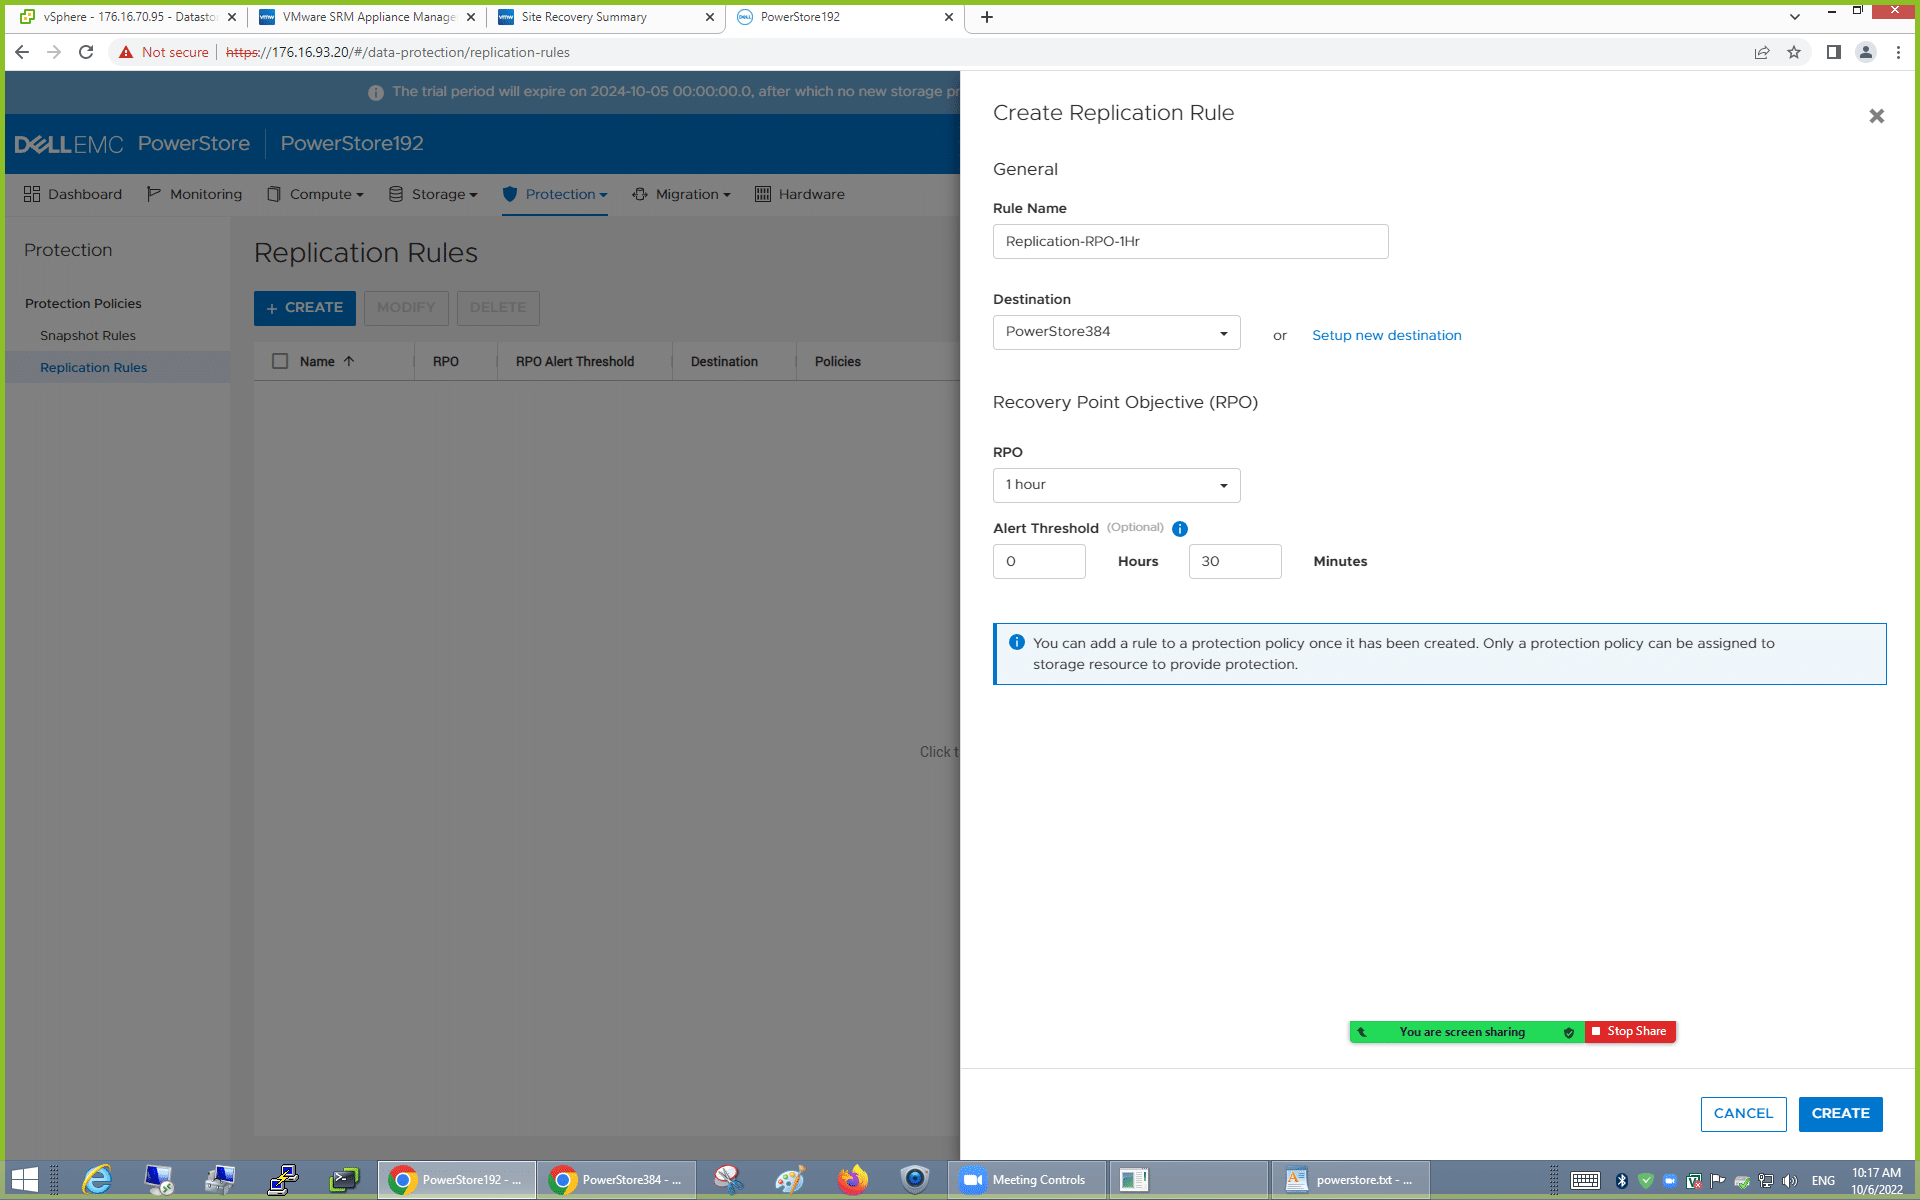Click the Destination column header
This screenshot has height=1200, width=1920.
coord(724,361)
